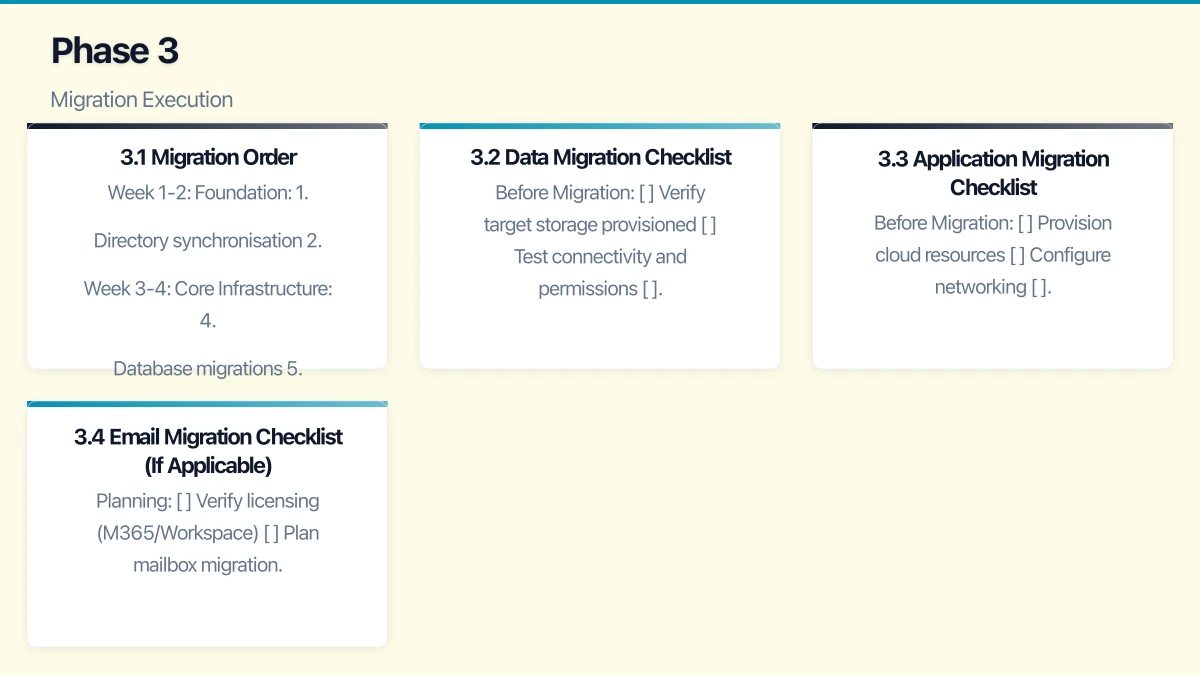Image resolution: width=1200 pixels, height=675 pixels.
Task: Click the Database migrations line
Action: pos(208,369)
